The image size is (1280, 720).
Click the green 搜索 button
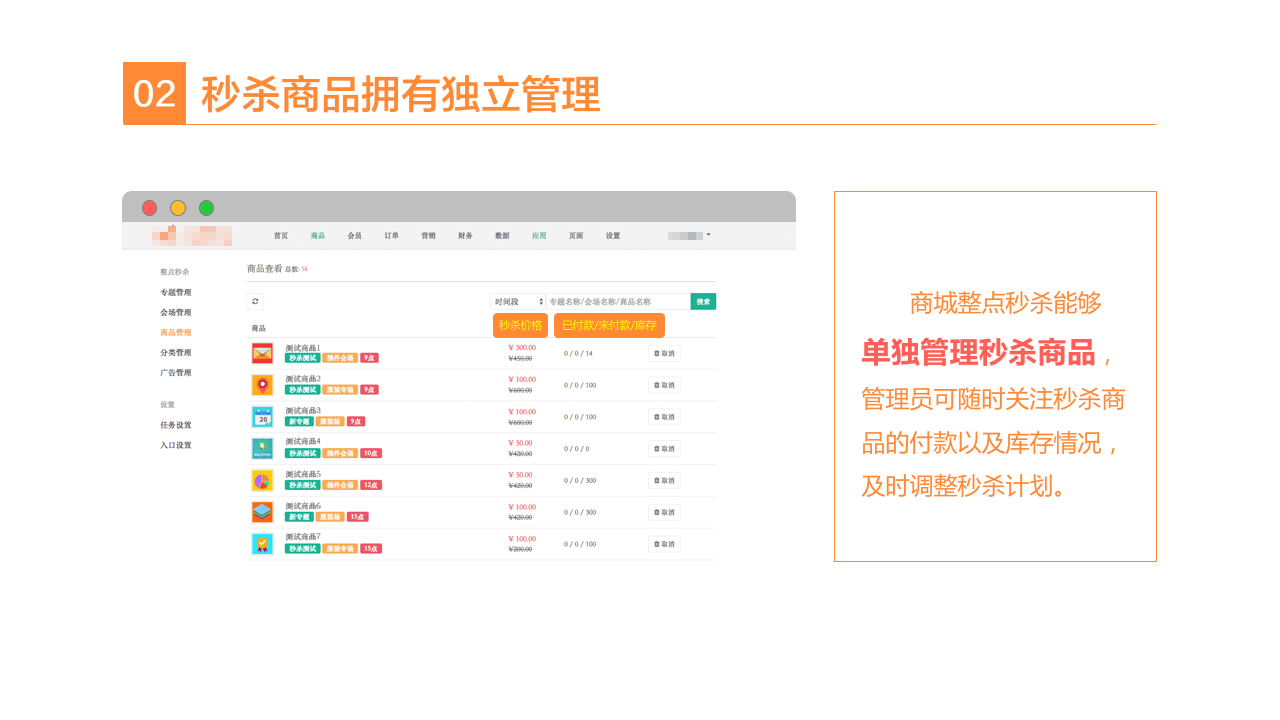point(703,301)
